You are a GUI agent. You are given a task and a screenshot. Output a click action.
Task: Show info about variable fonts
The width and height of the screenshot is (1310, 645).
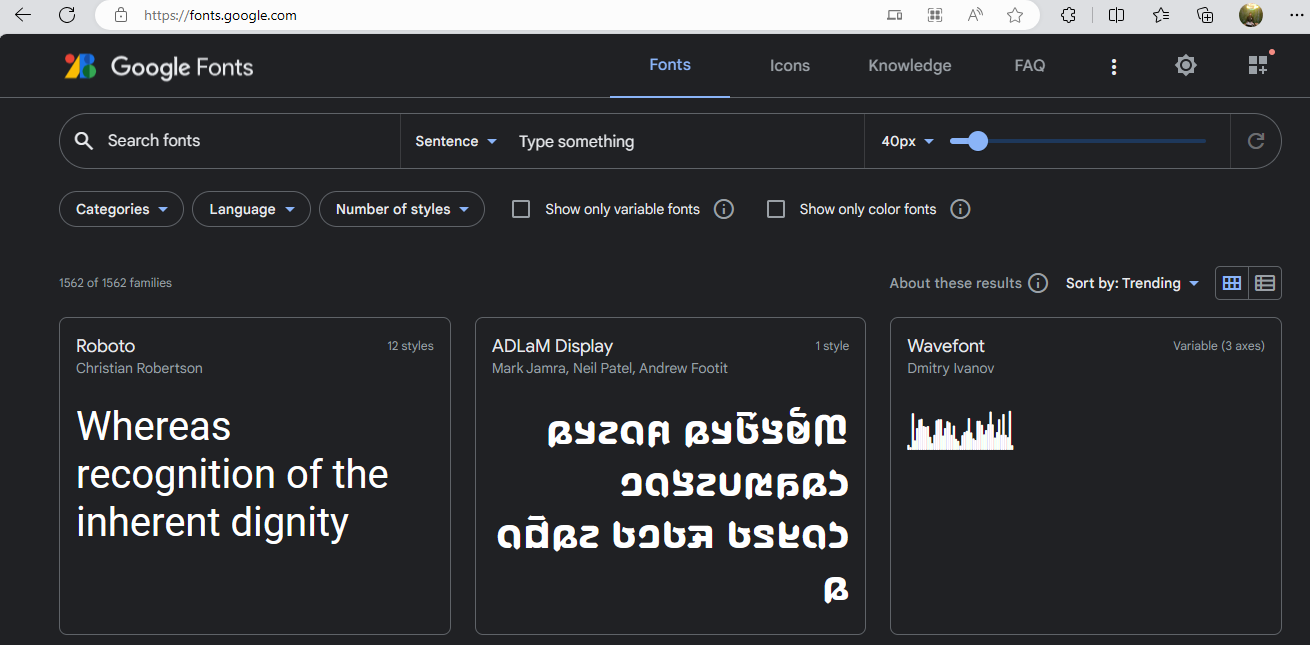pos(724,209)
